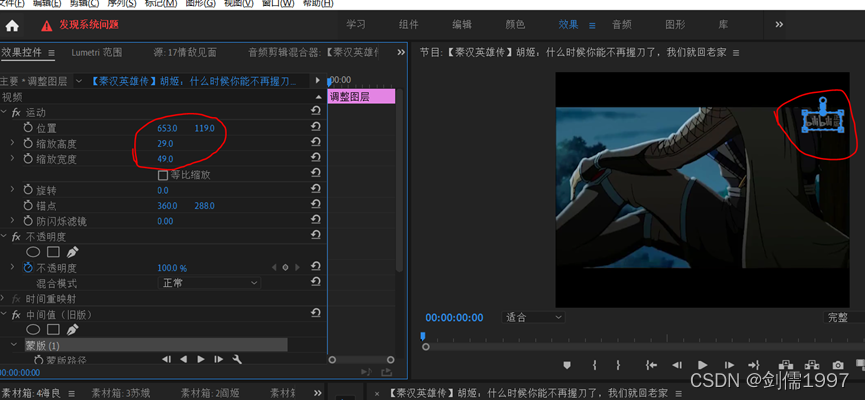Track selected mask forward
Image resolution: width=865 pixels, height=400 pixels.
[x=201, y=359]
